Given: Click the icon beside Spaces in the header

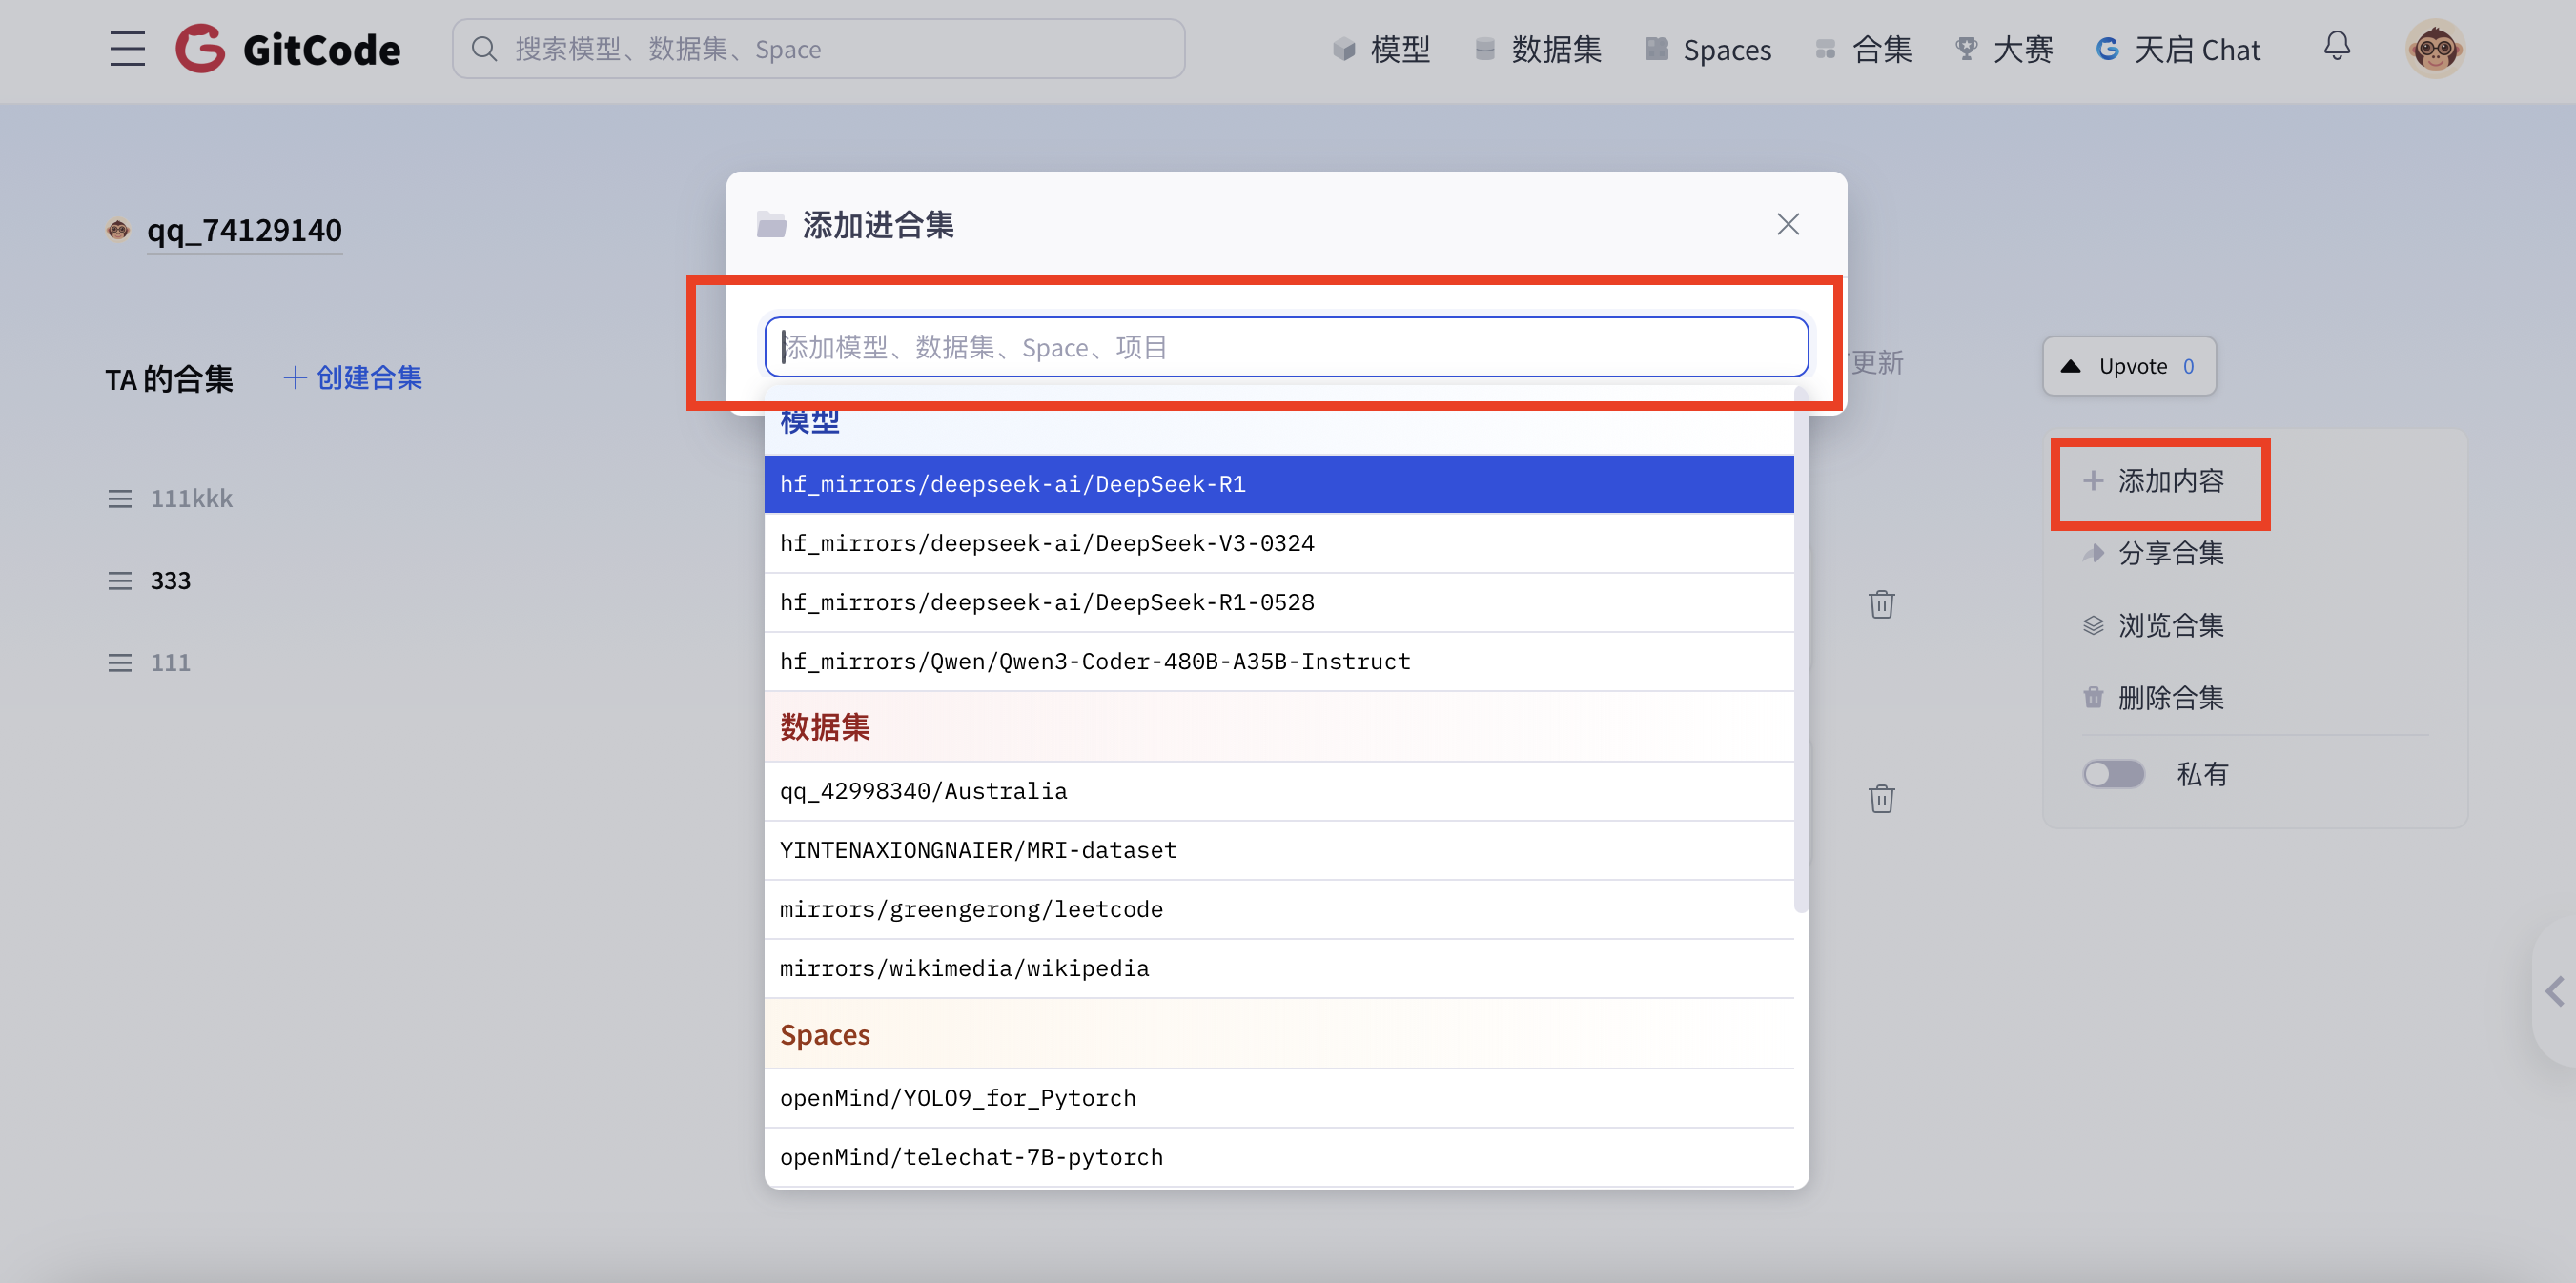Looking at the screenshot, I should (1657, 49).
